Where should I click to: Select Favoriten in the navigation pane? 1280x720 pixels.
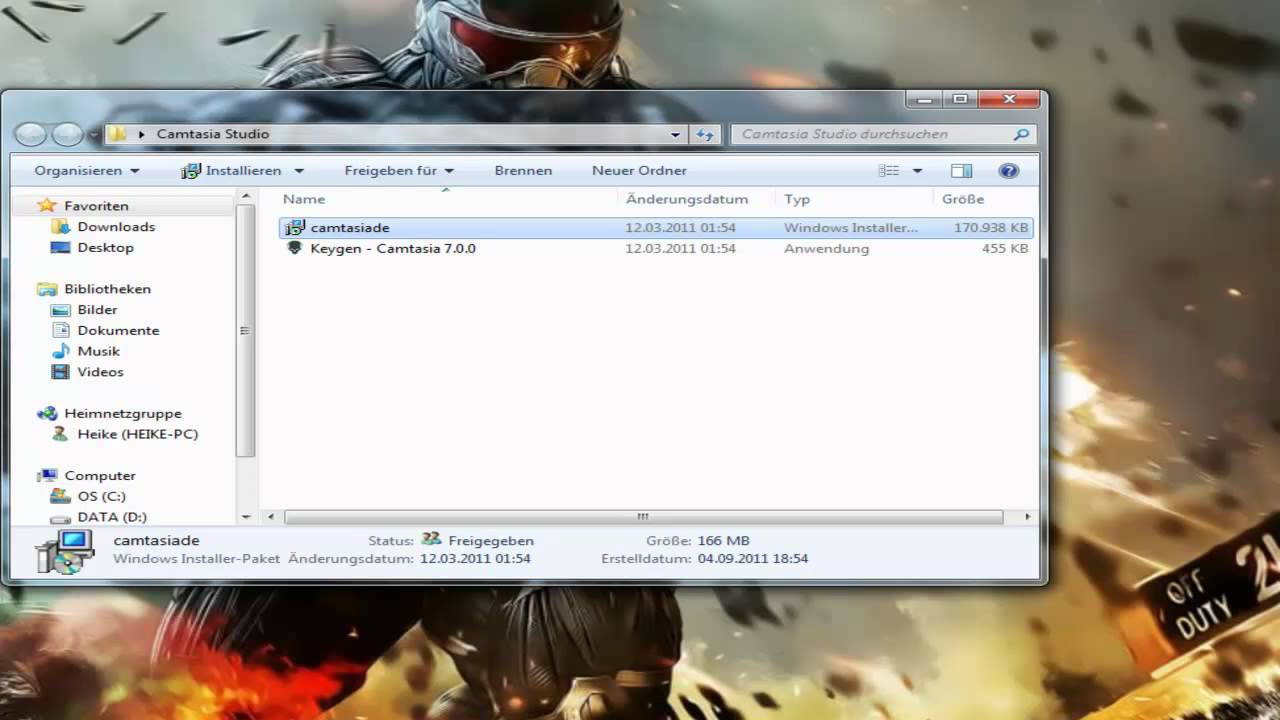(x=96, y=205)
